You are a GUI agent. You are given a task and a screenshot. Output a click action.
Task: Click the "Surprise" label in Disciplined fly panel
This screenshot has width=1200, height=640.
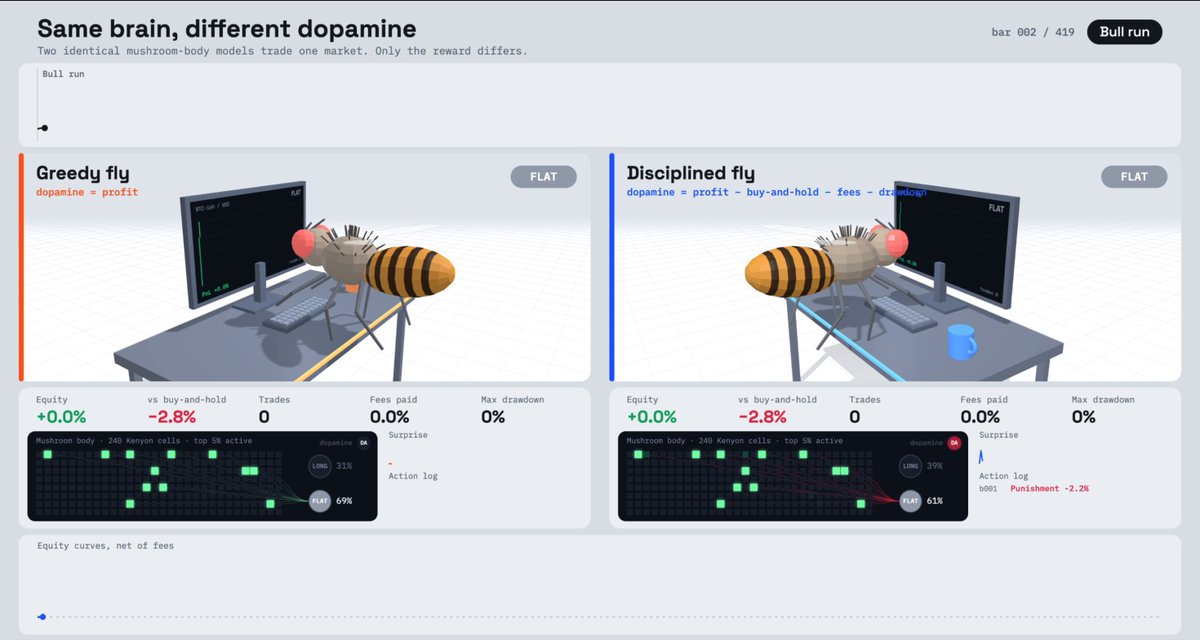point(999,435)
